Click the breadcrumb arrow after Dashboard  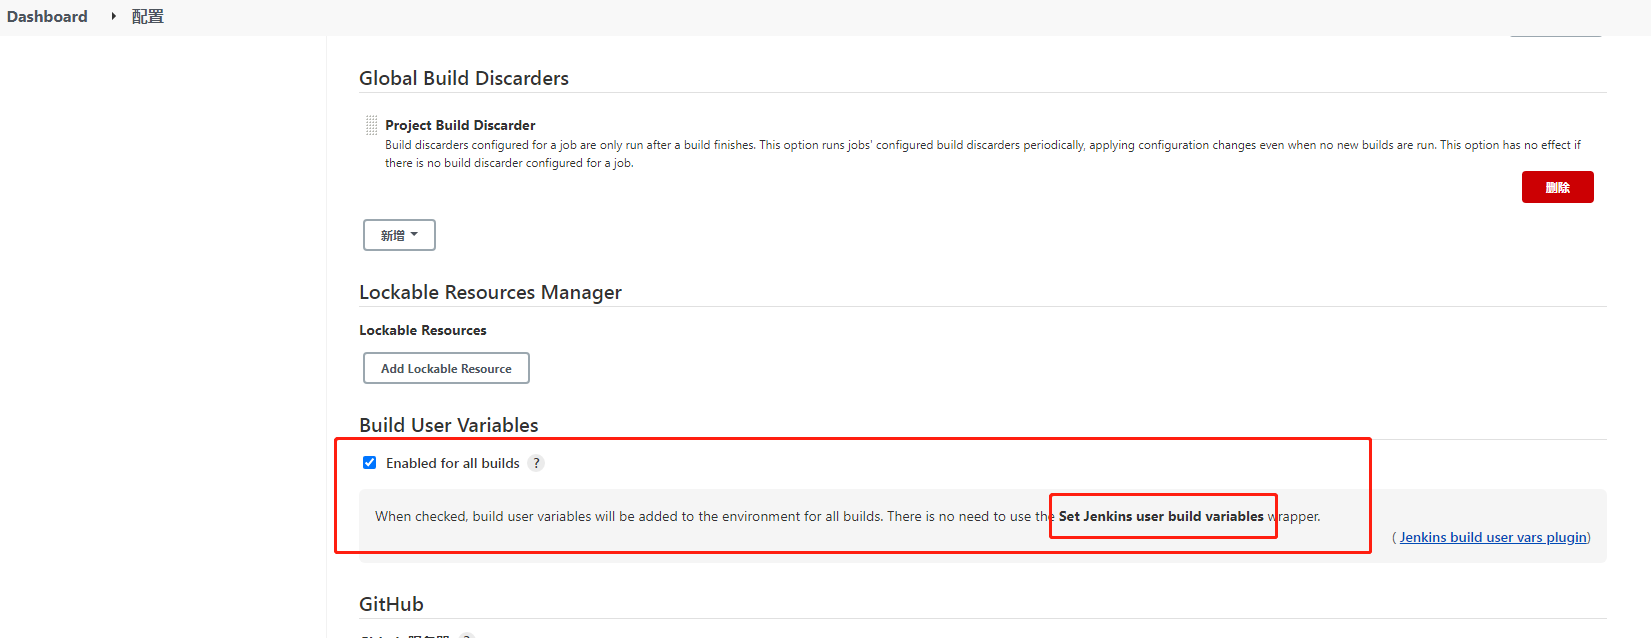(113, 16)
